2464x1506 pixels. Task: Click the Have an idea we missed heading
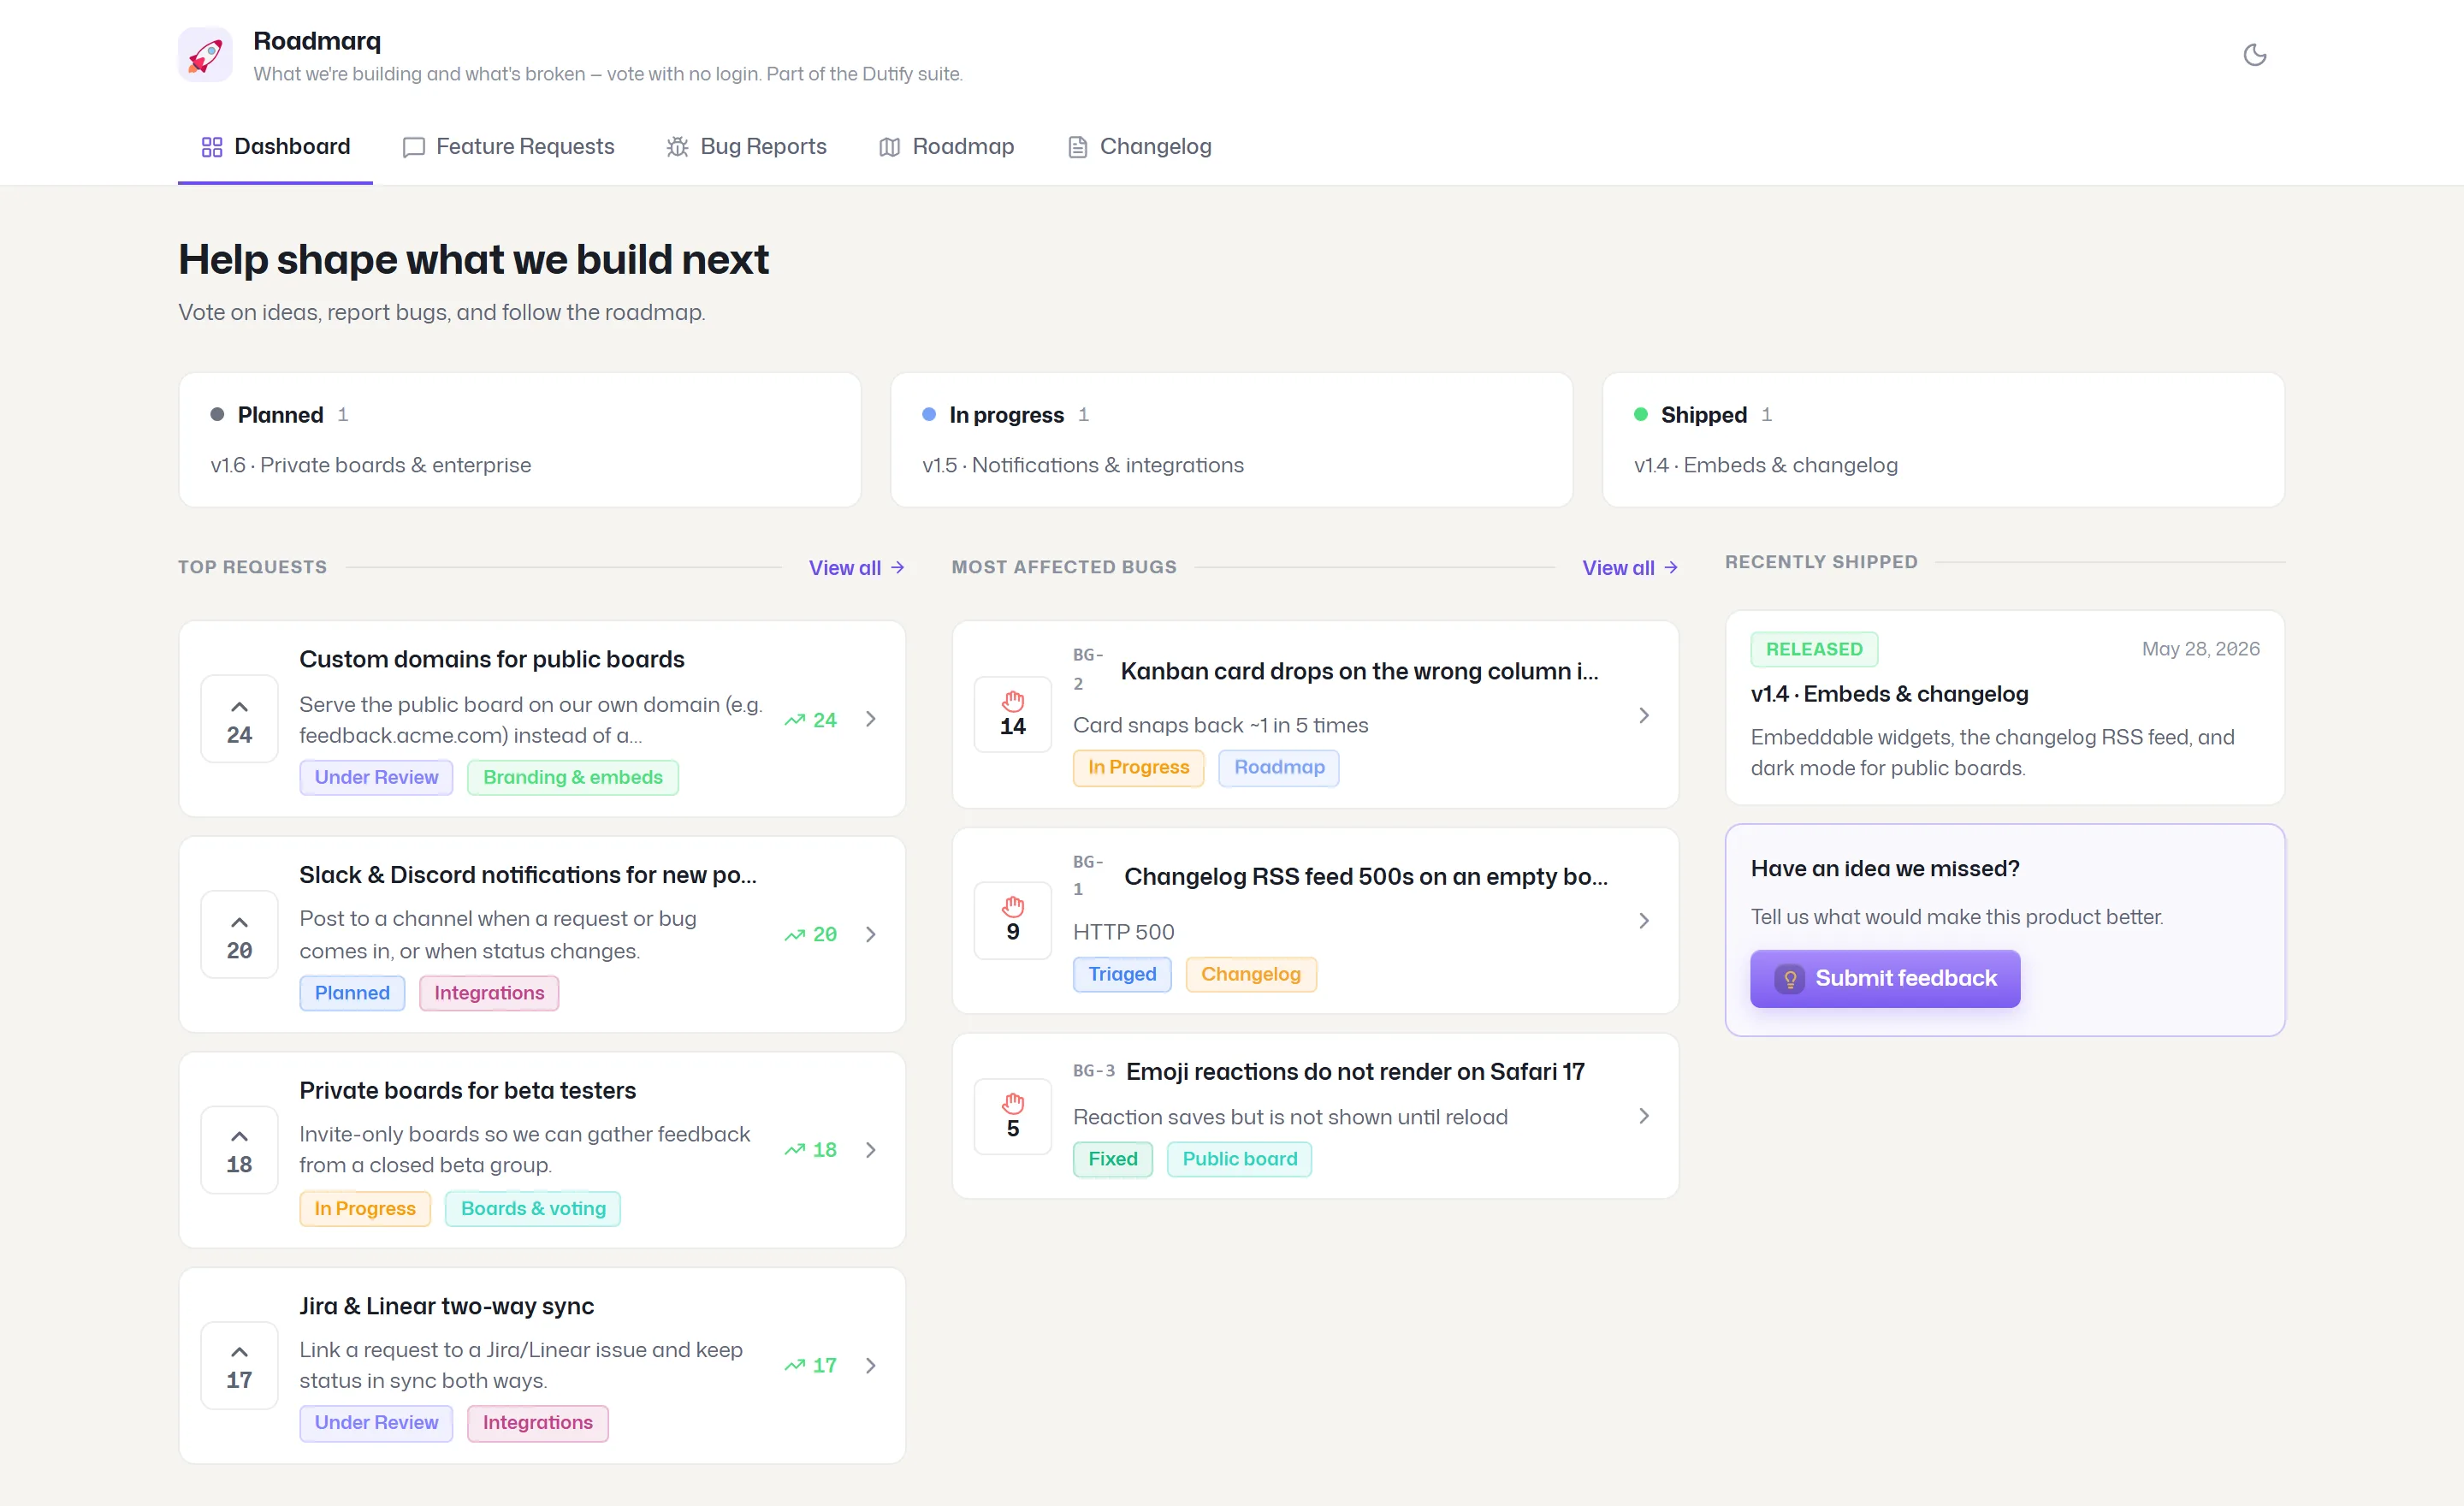pyautogui.click(x=1885, y=869)
